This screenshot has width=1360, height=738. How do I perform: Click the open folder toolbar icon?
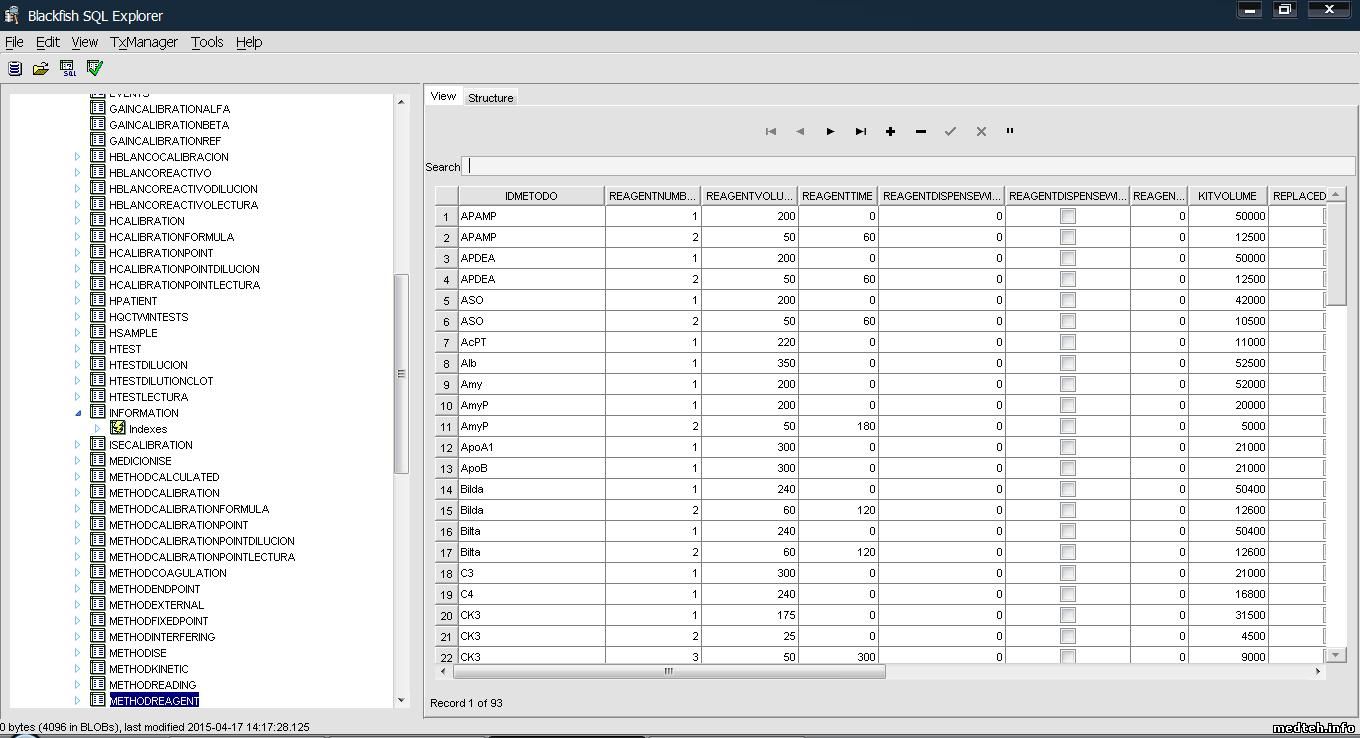pos(41,68)
